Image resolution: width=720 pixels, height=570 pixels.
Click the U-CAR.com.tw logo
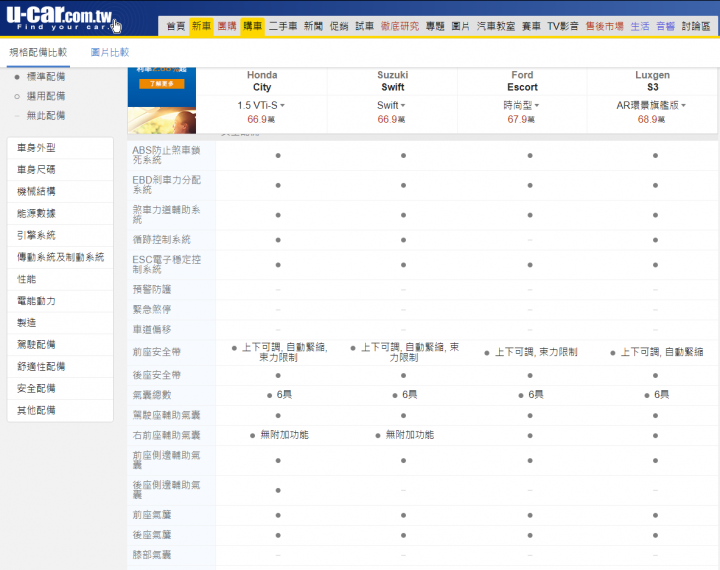60,17
